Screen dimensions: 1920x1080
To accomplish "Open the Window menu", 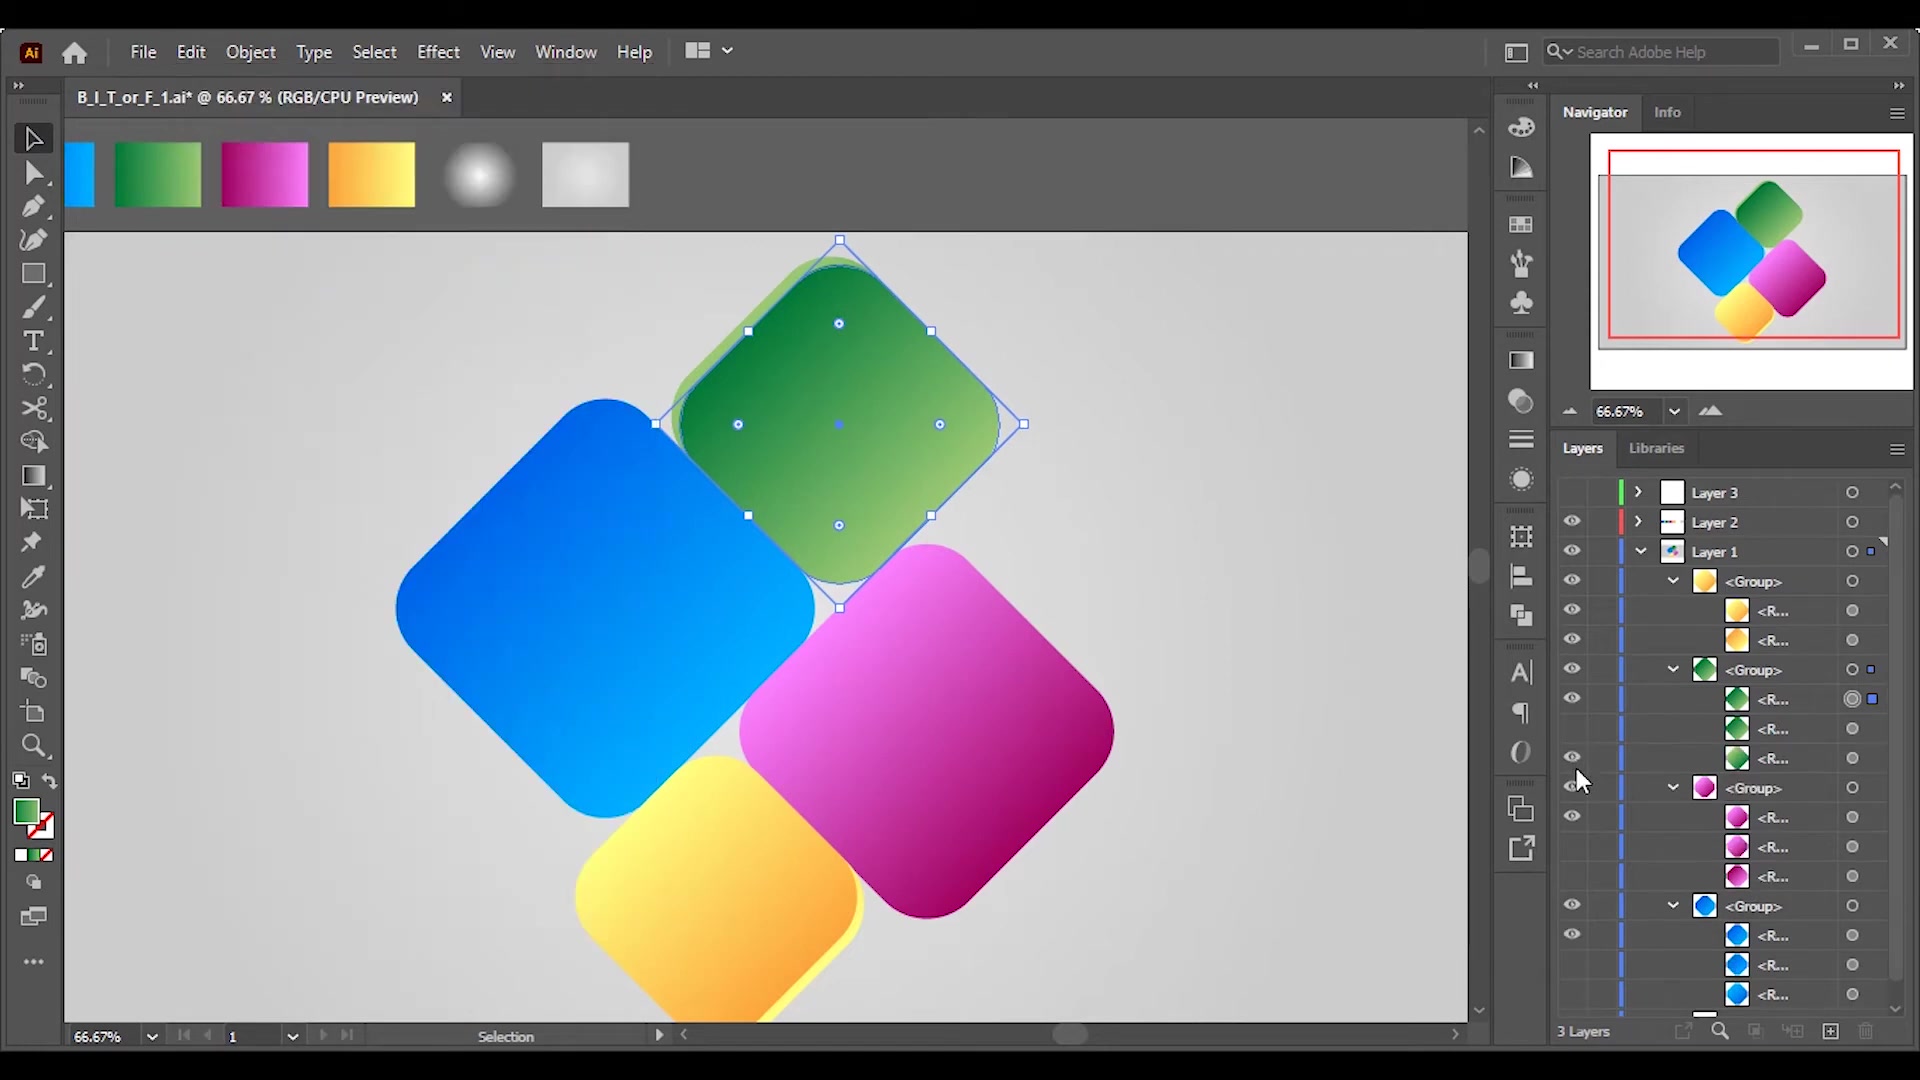I will 566,52.
